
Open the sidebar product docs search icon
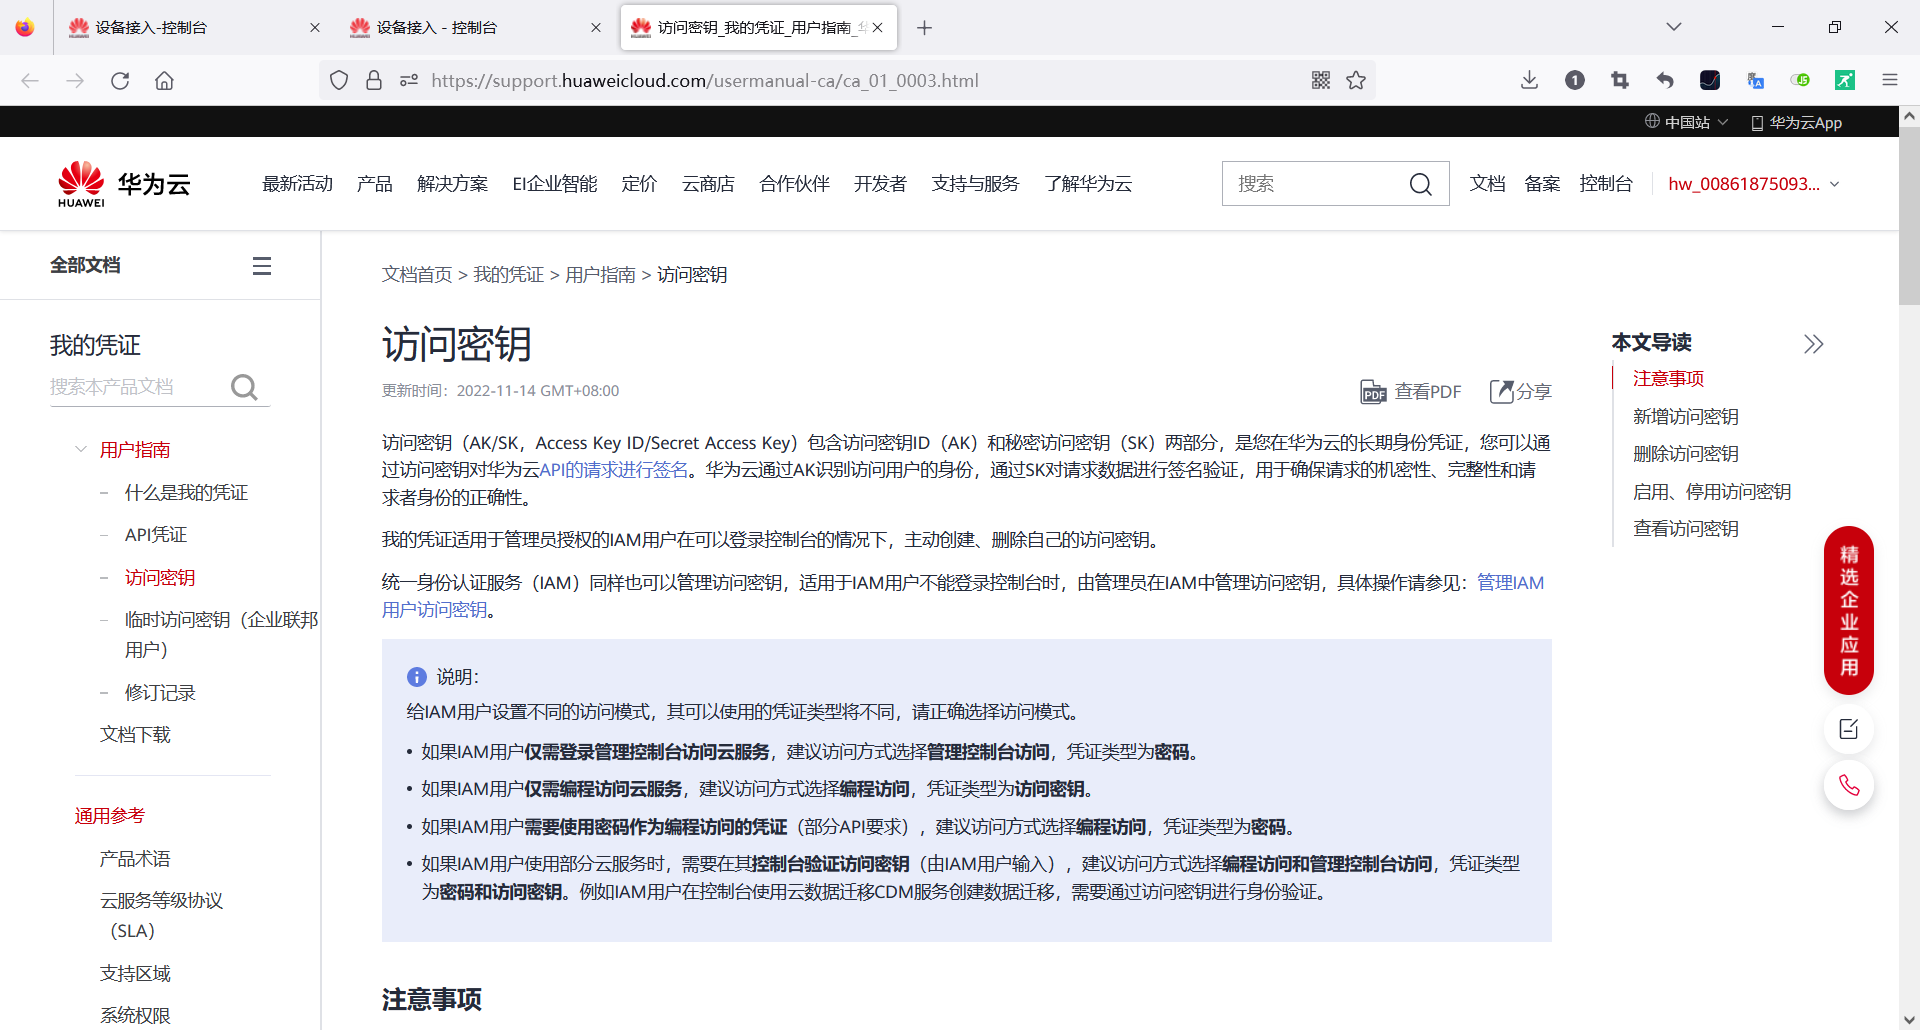point(245,387)
